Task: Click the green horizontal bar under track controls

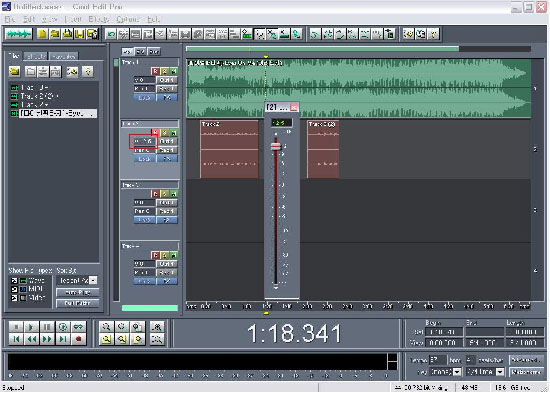Action: [x=150, y=308]
